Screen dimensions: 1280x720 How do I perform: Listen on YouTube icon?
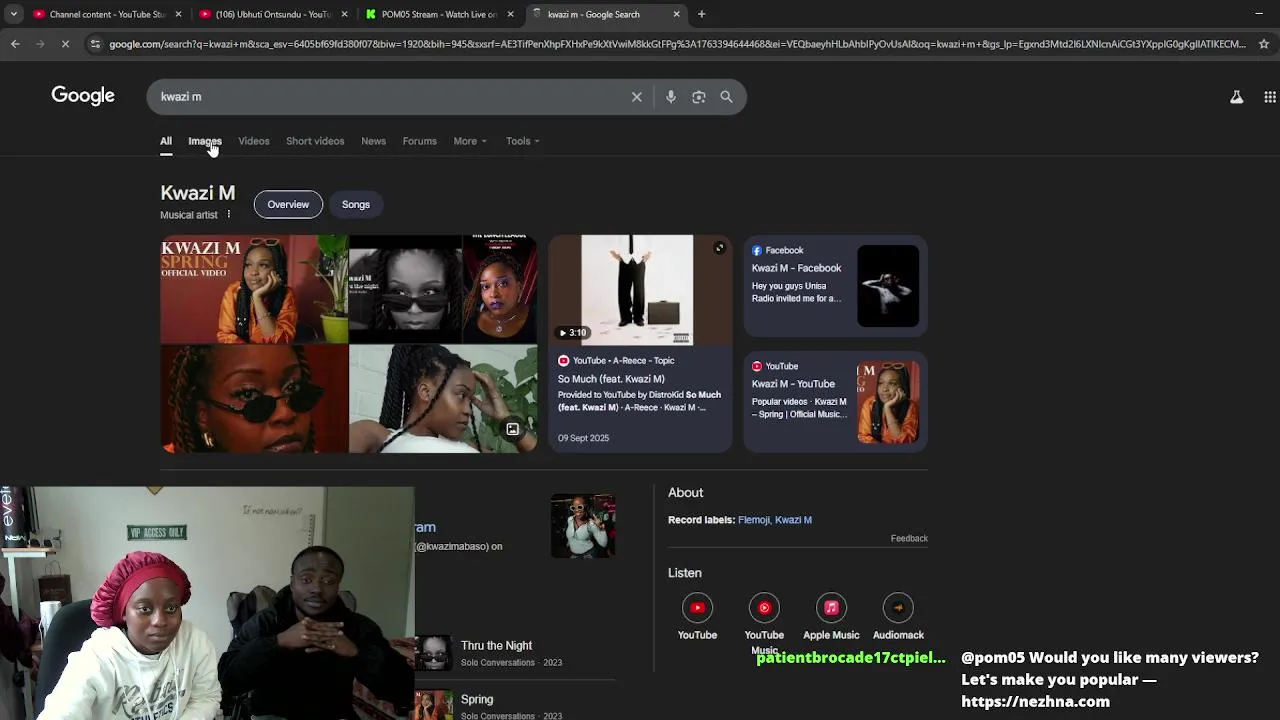pos(697,608)
